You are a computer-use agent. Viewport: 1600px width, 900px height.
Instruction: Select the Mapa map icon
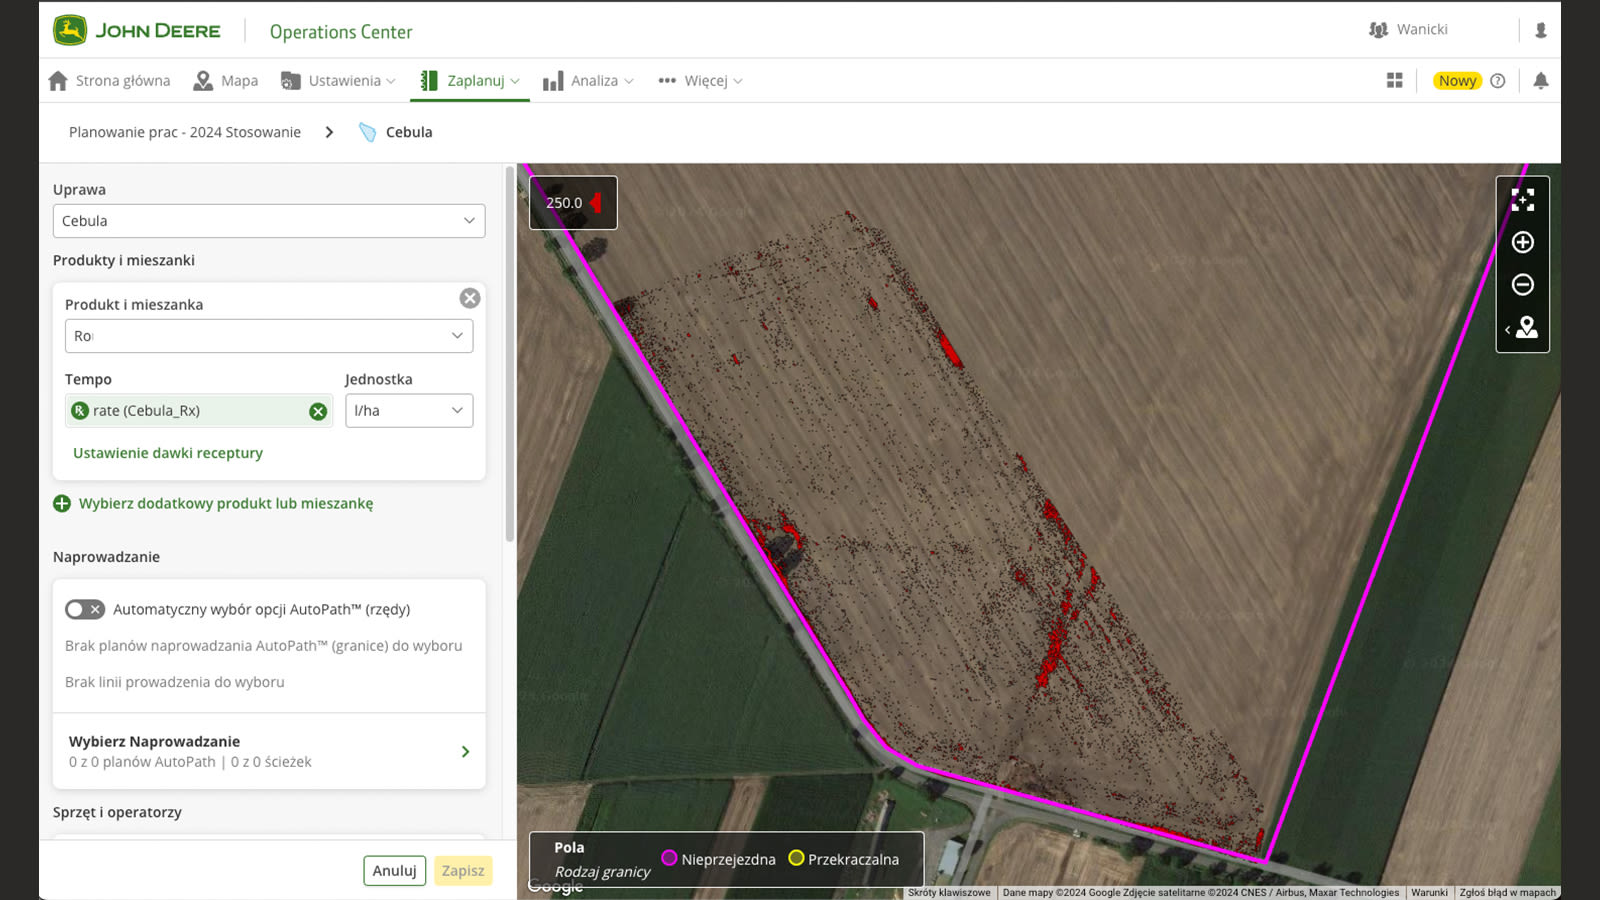(203, 80)
